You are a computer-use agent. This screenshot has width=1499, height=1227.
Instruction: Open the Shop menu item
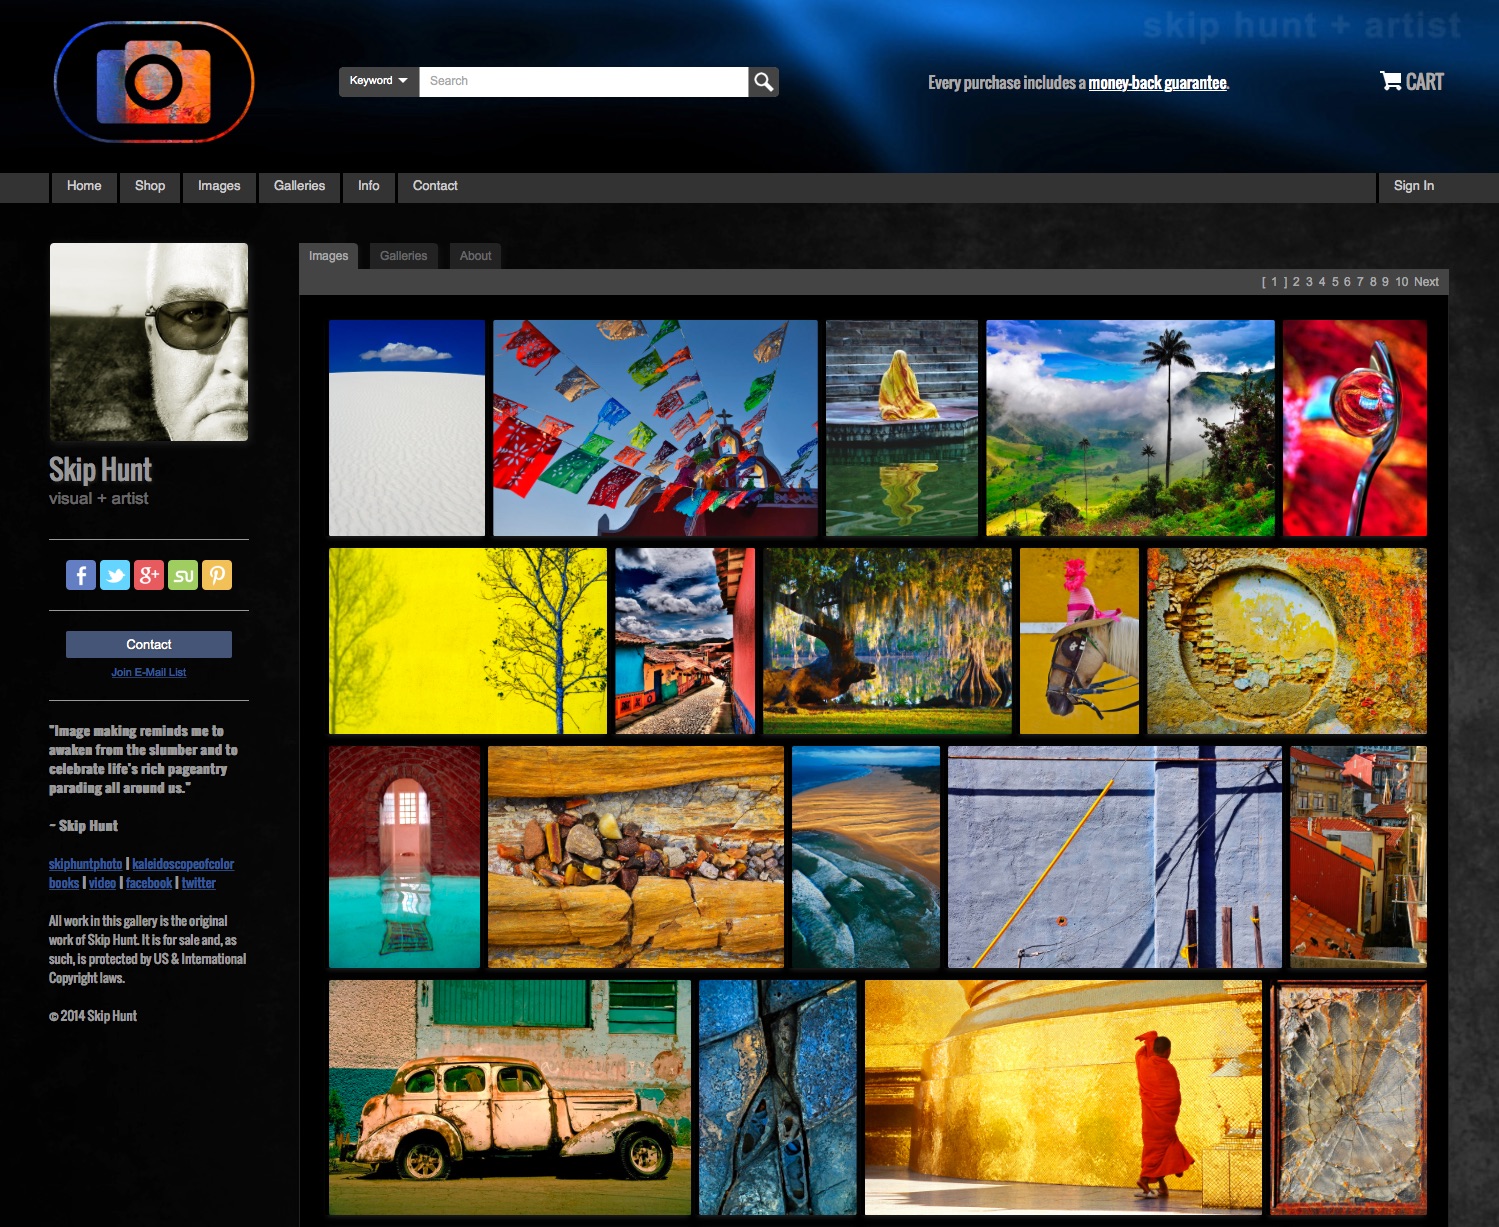[150, 187]
